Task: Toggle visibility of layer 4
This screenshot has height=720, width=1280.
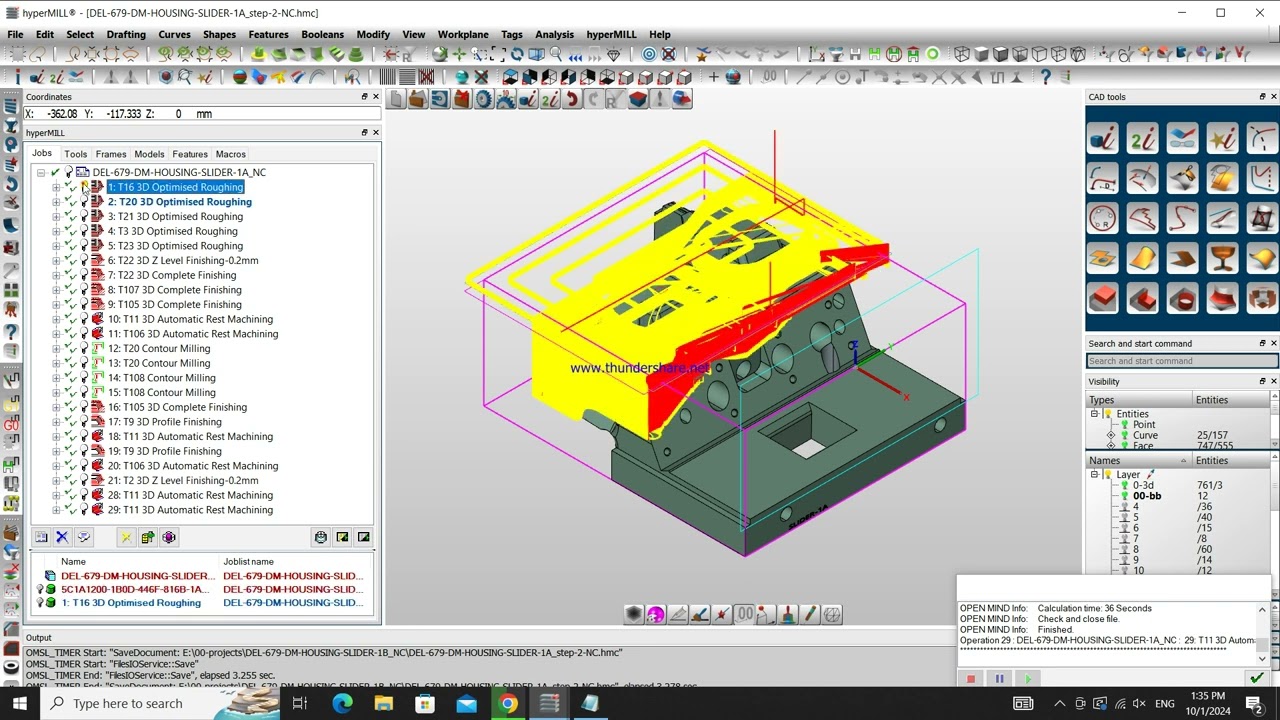Action: (1124, 507)
